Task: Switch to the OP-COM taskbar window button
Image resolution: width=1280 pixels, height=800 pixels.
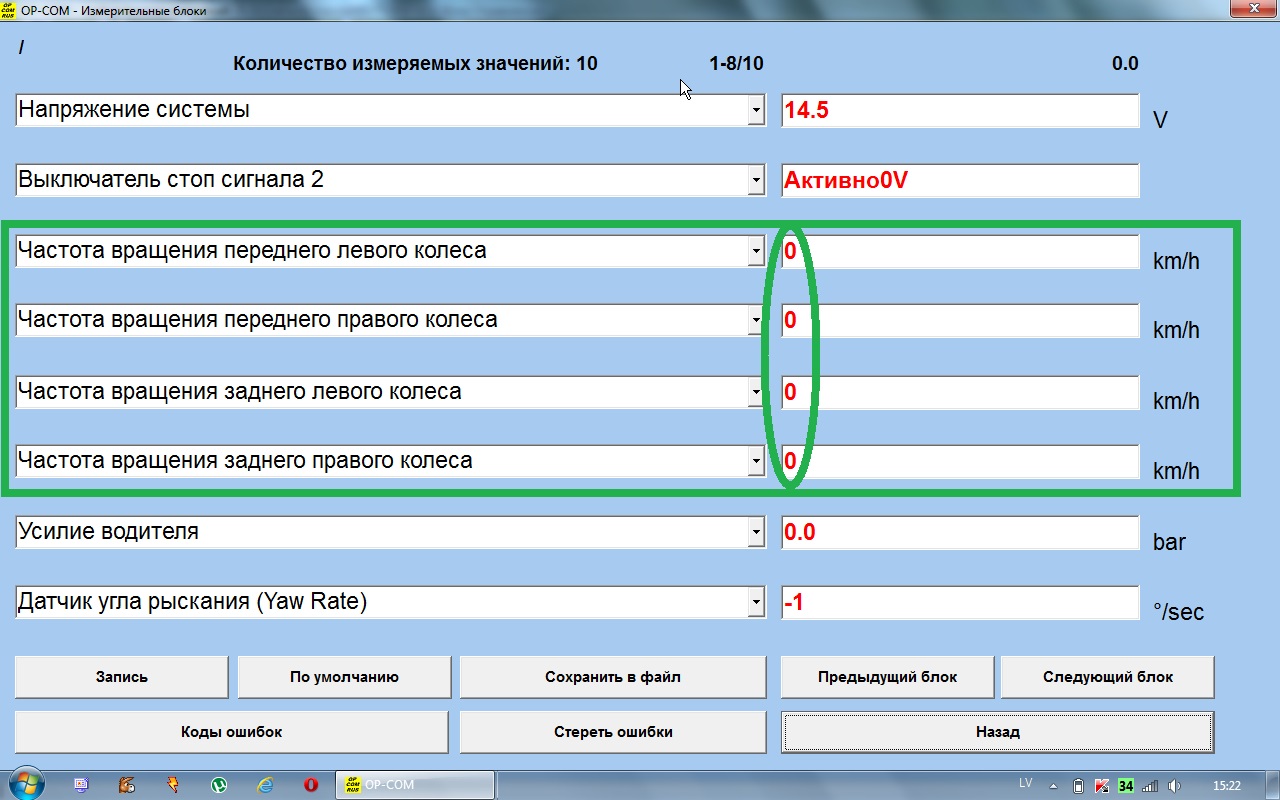Action: 415,785
